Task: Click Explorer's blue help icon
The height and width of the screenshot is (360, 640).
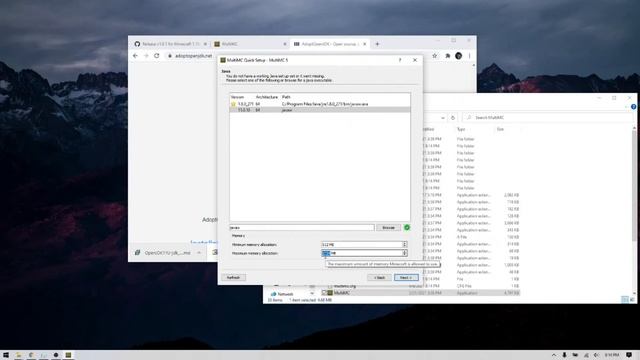Action: pos(633,107)
